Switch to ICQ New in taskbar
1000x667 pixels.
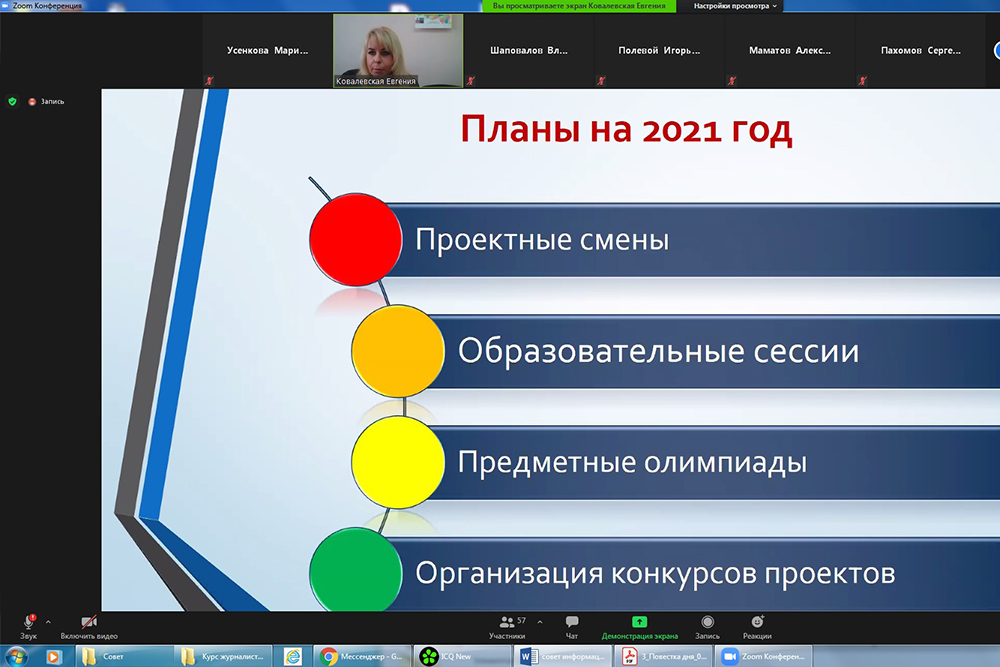click(462, 656)
